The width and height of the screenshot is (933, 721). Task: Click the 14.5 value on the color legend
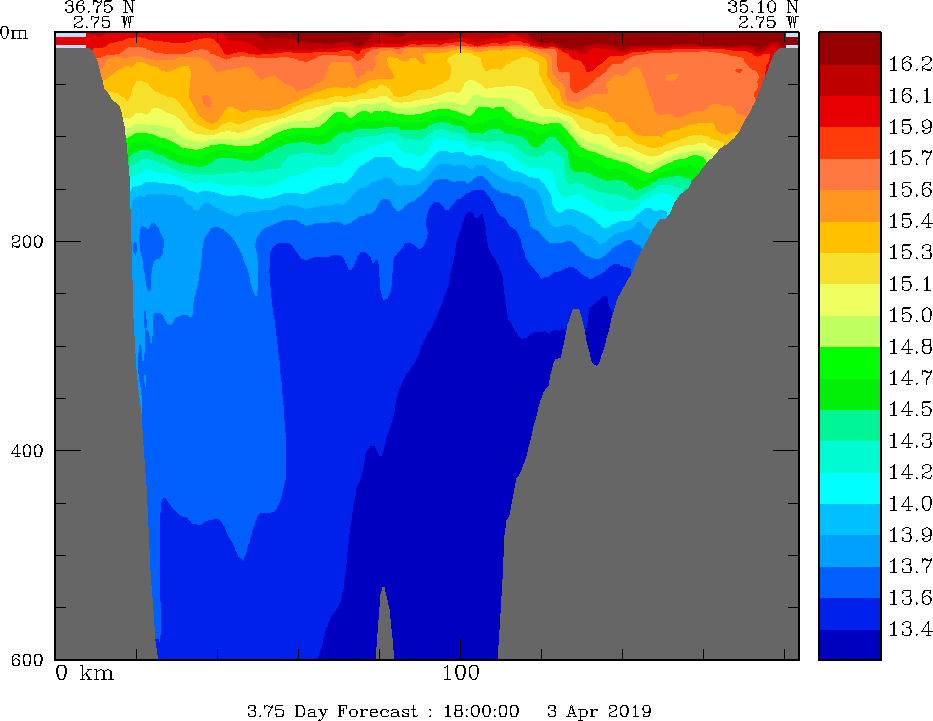click(x=910, y=409)
